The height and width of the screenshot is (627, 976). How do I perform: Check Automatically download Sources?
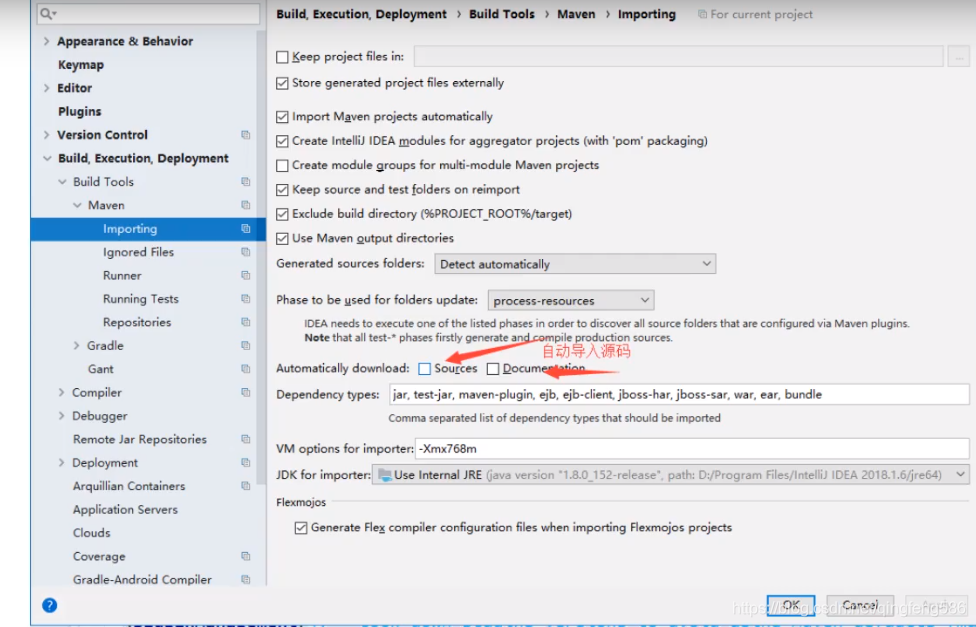tap(425, 369)
